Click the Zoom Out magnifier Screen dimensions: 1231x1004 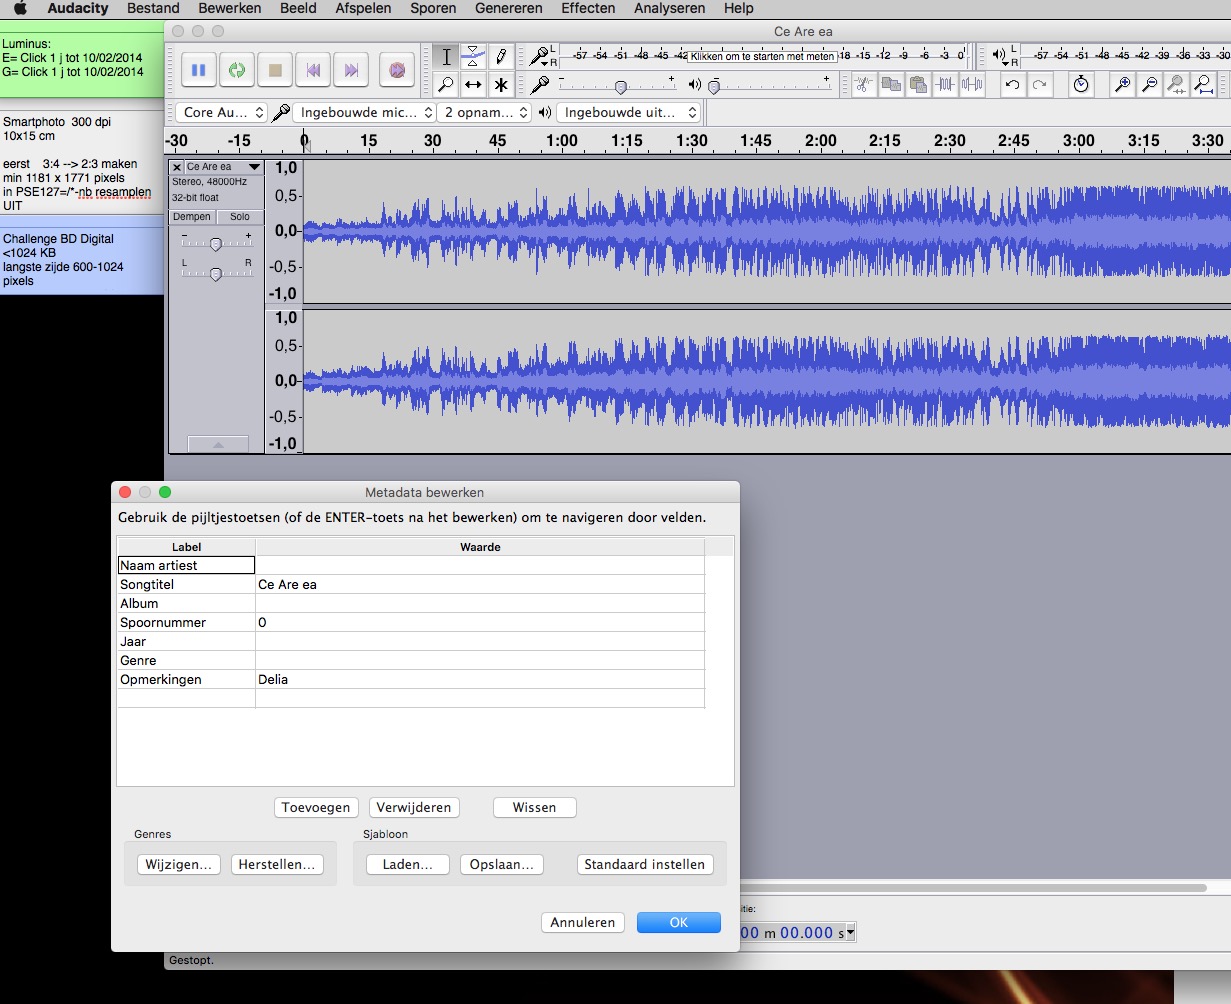[x=1150, y=85]
